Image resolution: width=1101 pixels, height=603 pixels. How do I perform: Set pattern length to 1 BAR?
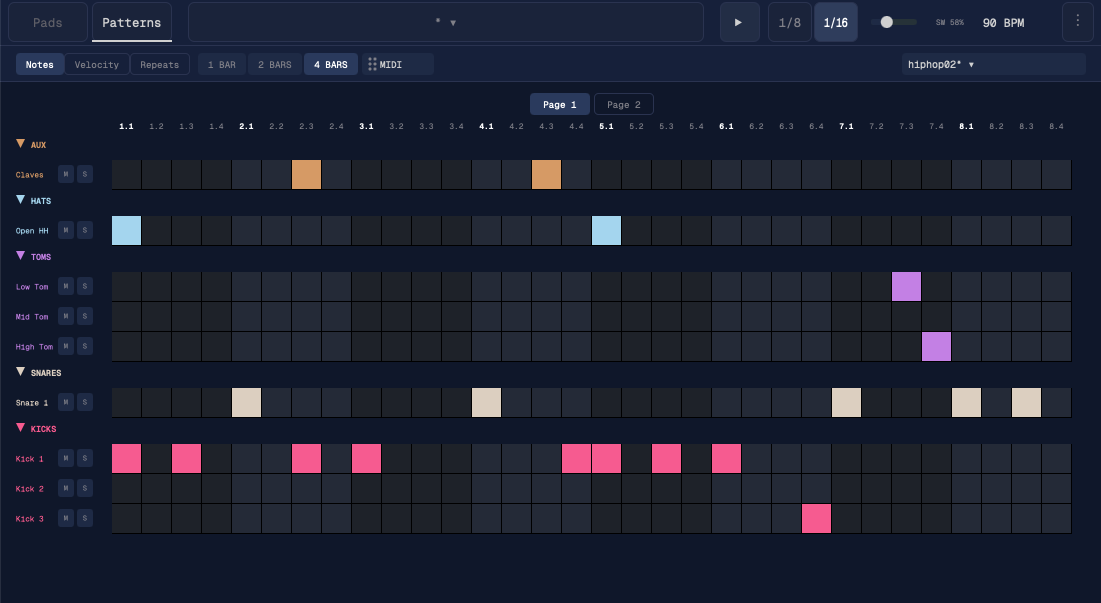[x=222, y=65]
